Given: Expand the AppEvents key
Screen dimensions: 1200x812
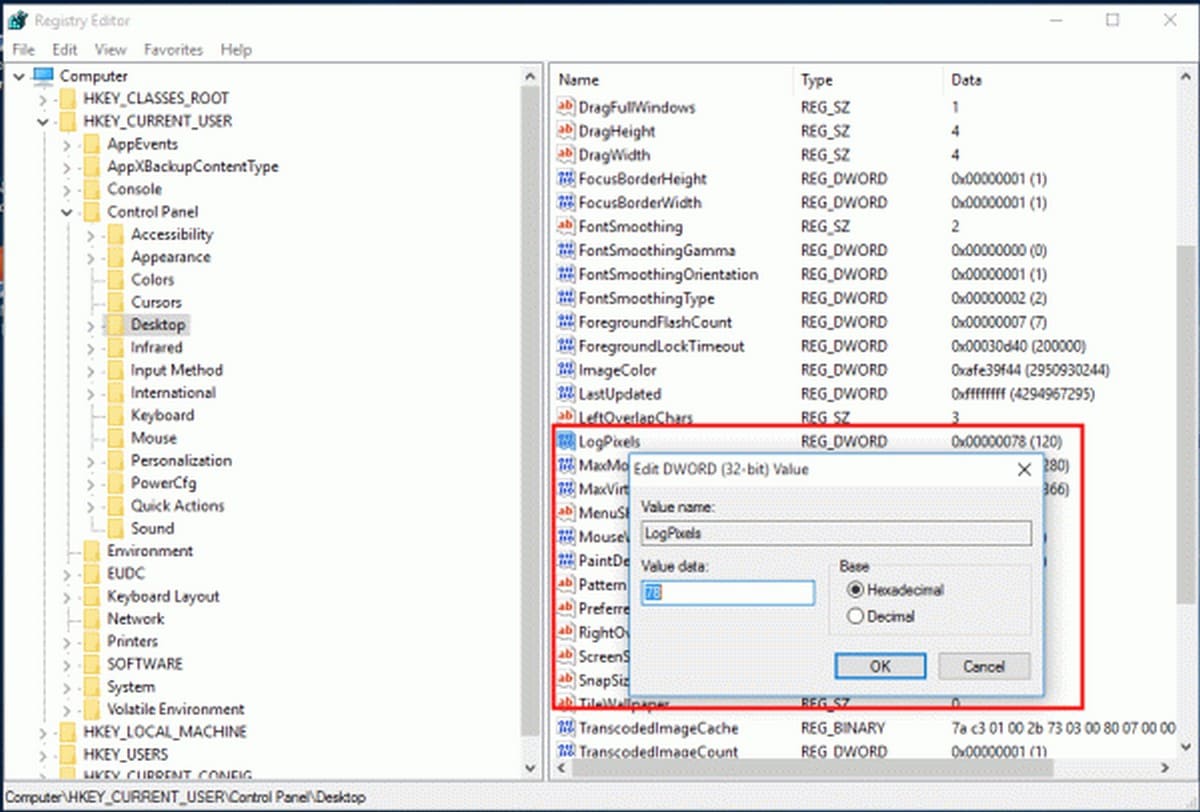Looking at the screenshot, I should point(66,144).
